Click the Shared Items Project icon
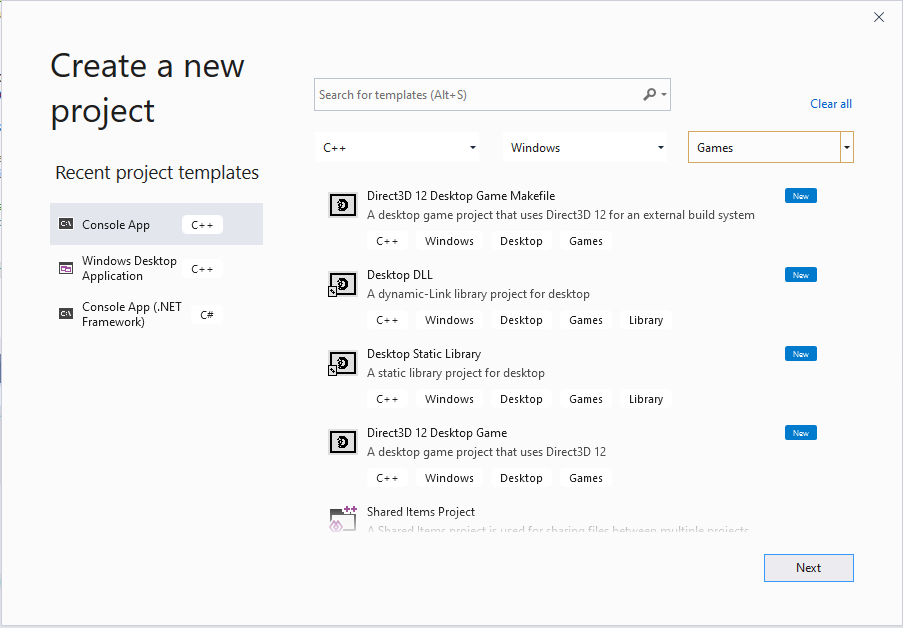903x628 pixels. pyautogui.click(x=343, y=519)
